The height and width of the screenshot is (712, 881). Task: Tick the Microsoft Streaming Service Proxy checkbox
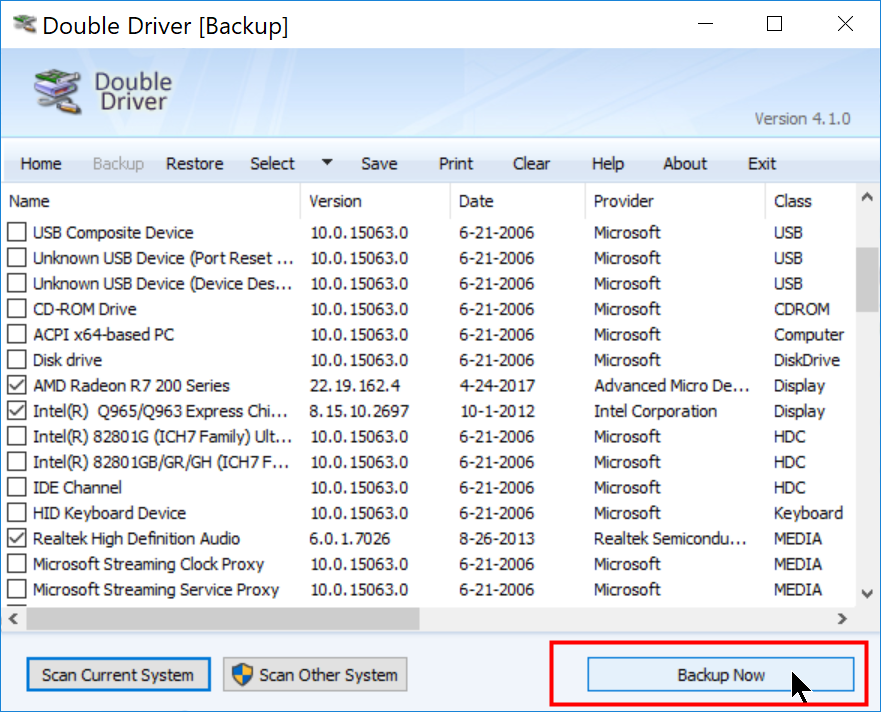17,589
